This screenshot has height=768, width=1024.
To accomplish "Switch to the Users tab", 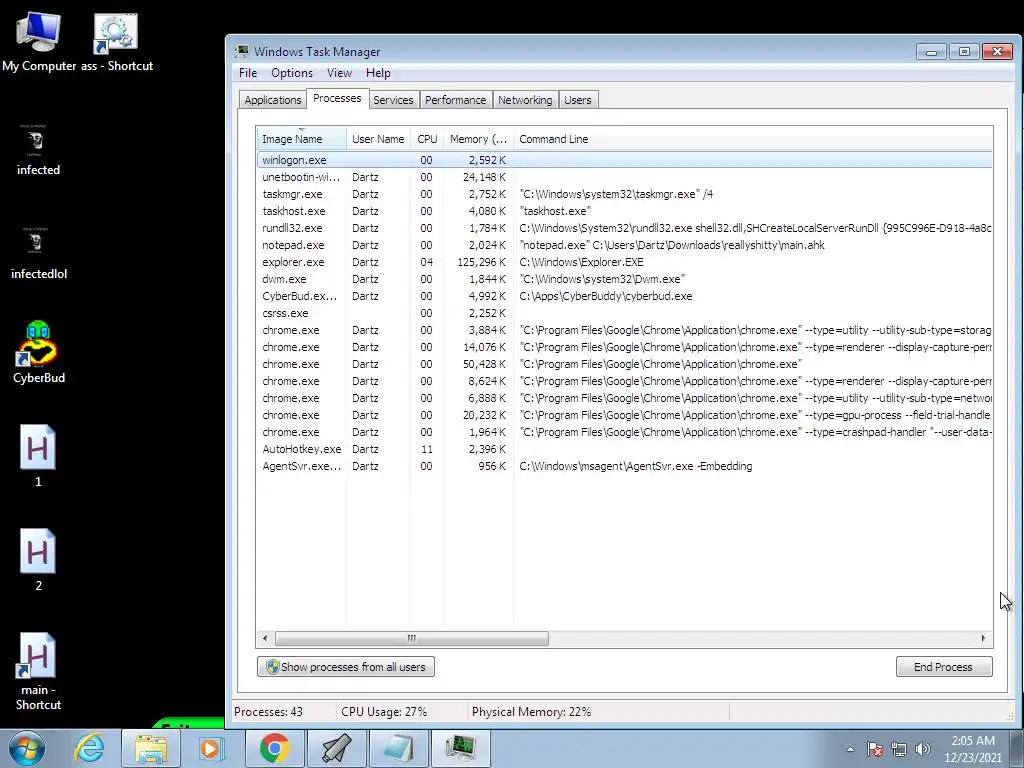I will click(x=577, y=100).
